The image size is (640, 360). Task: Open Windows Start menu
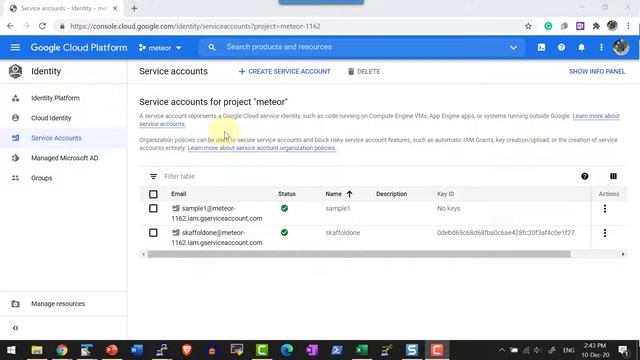coord(11,350)
